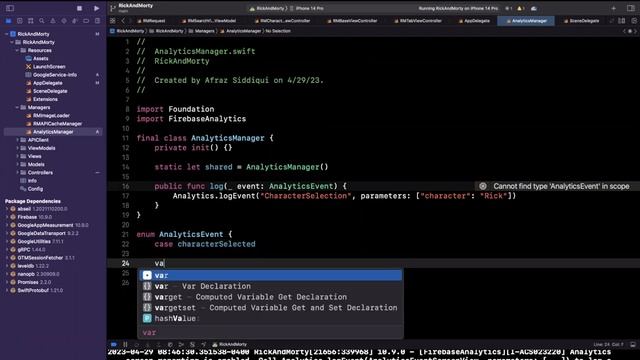The height and width of the screenshot is (360, 640).
Task: Choose the 'var — Var Declaration' snippet
Action: [270, 286]
